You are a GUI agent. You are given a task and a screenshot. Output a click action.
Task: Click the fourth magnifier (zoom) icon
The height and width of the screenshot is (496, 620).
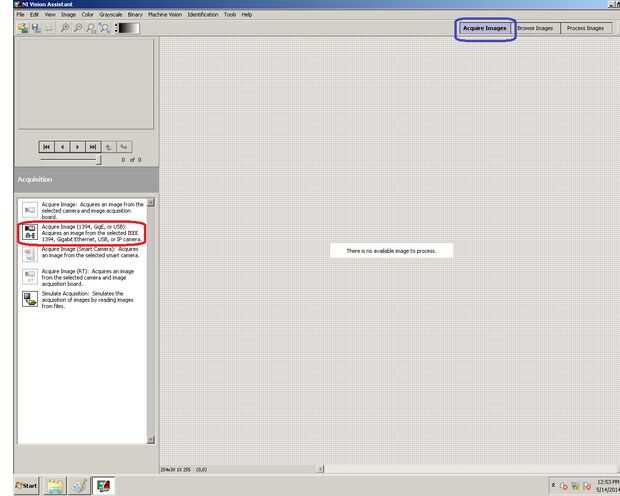click(104, 28)
